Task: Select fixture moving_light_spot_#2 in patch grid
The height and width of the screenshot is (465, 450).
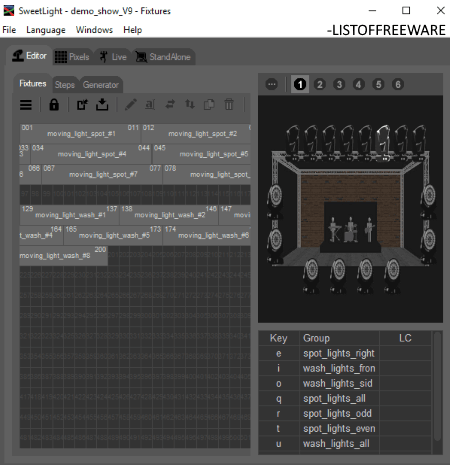Action: [x=196, y=134]
